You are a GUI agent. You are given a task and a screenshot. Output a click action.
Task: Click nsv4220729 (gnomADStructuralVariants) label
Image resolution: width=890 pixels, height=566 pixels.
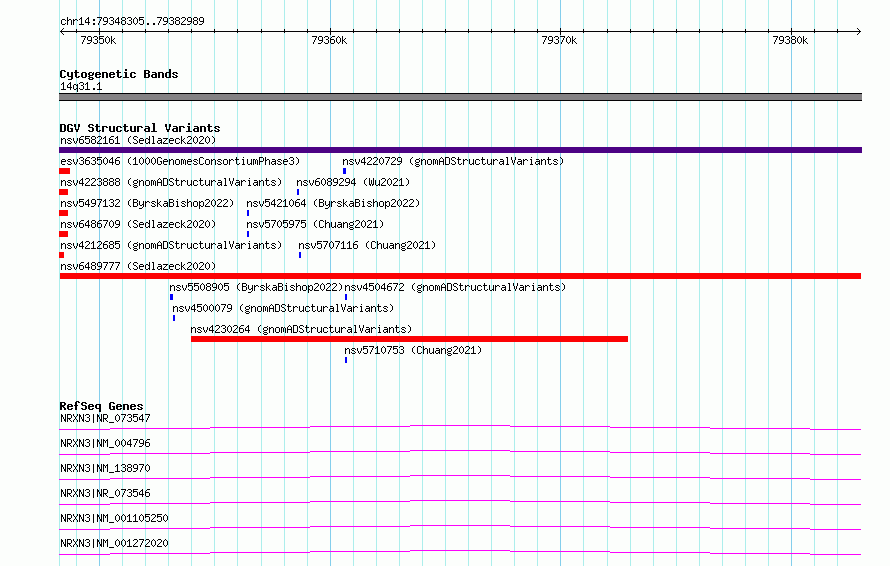[x=453, y=161]
